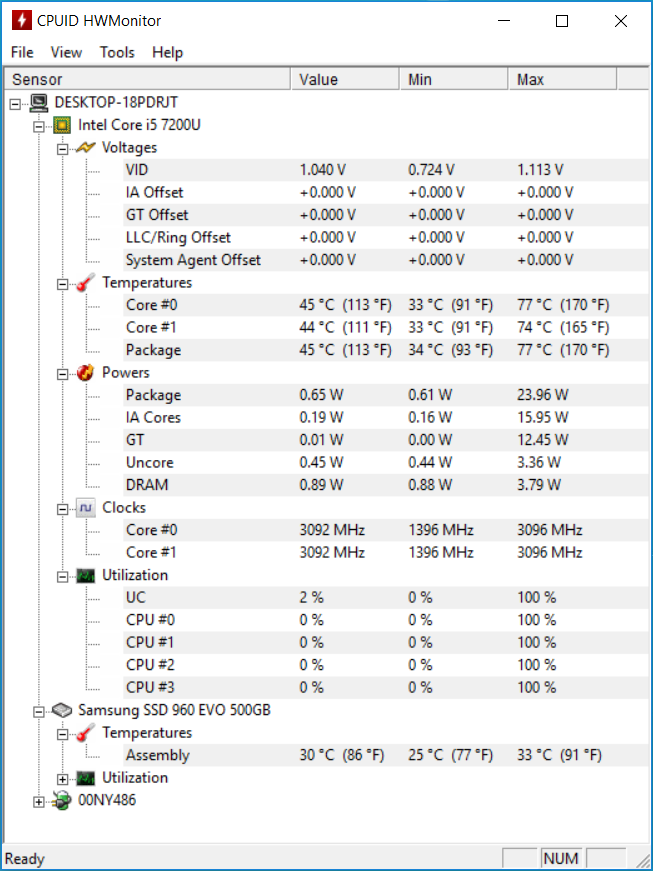Click the Powers flame icon
This screenshot has width=653, height=871.
pos(86,373)
